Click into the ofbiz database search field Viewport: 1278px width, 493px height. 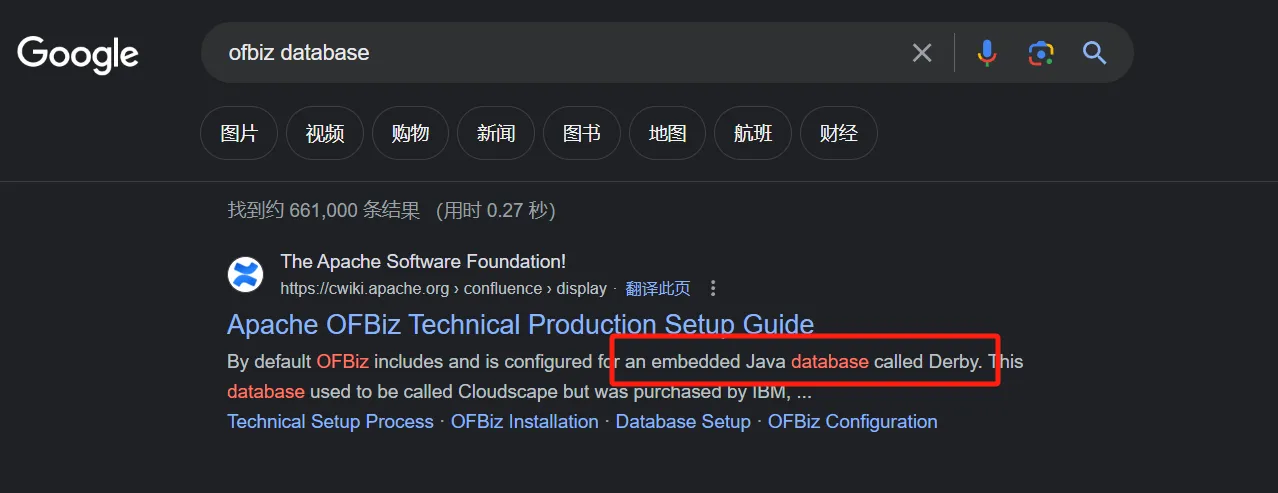coord(560,53)
